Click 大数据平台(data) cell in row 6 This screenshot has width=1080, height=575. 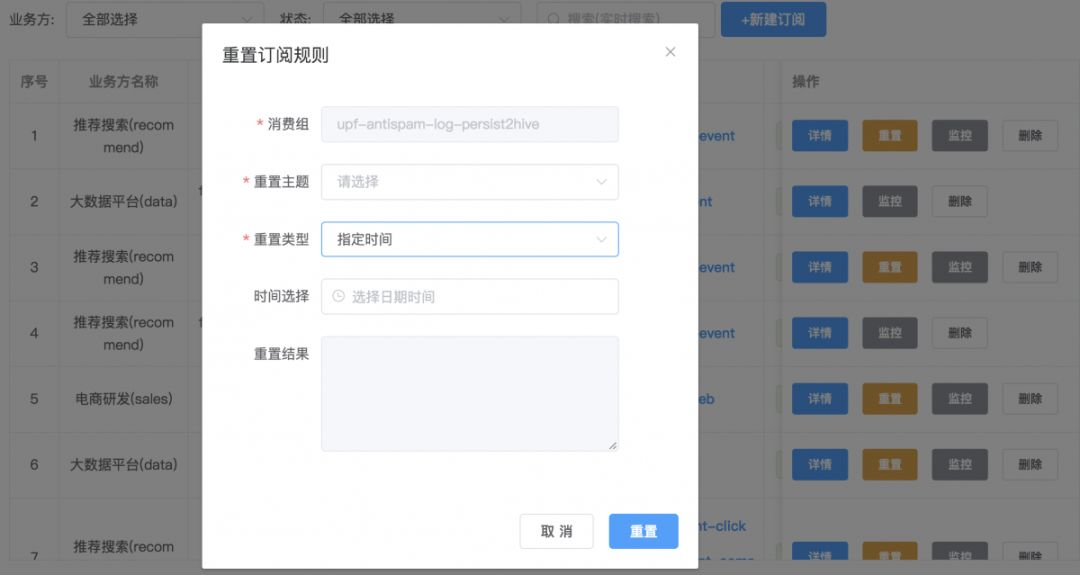123,464
